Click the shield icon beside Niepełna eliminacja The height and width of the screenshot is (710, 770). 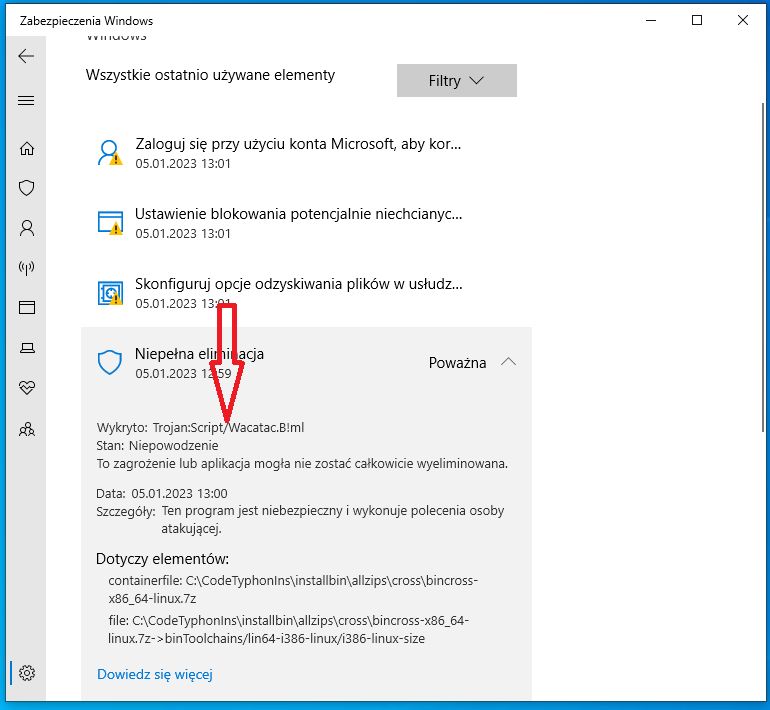[110, 362]
